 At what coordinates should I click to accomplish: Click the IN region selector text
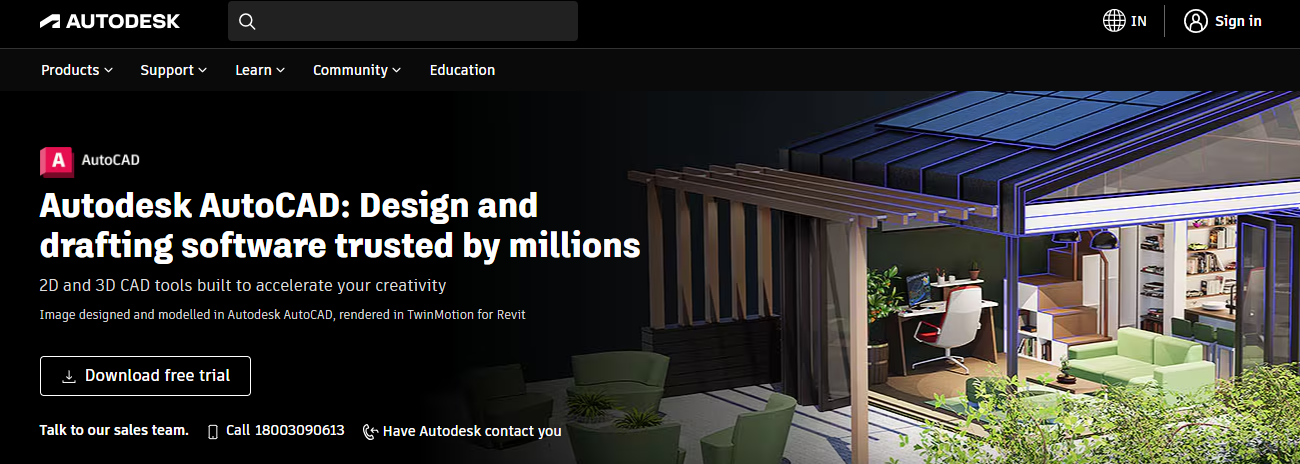click(1139, 21)
